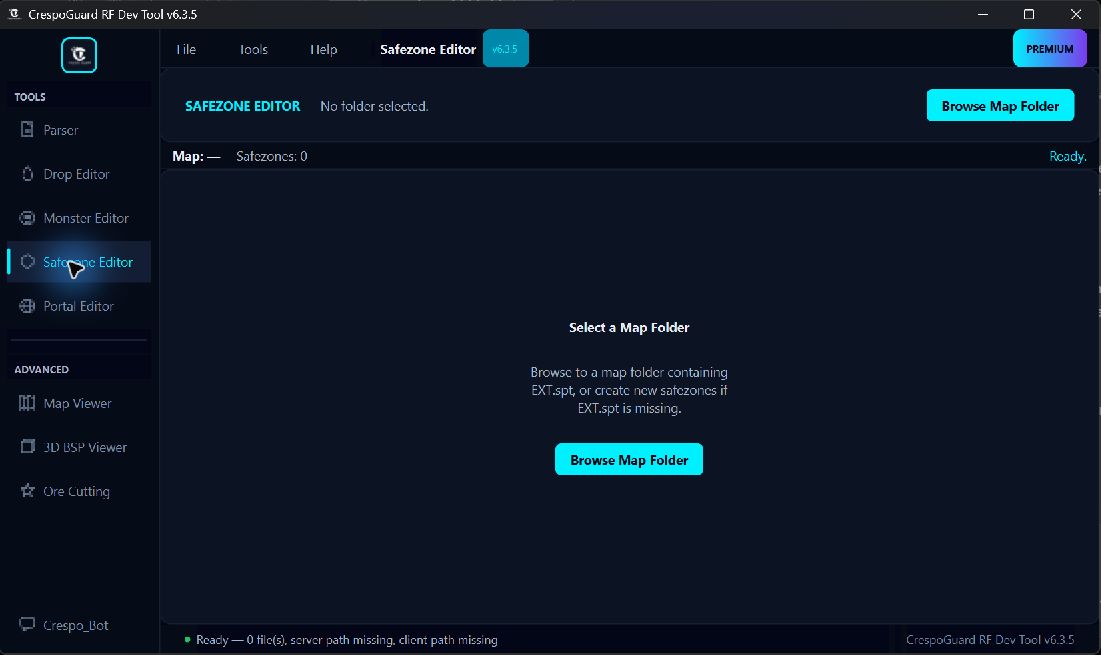The width and height of the screenshot is (1101, 655).
Task: Click the Drop Editor label
Action: [77, 174]
